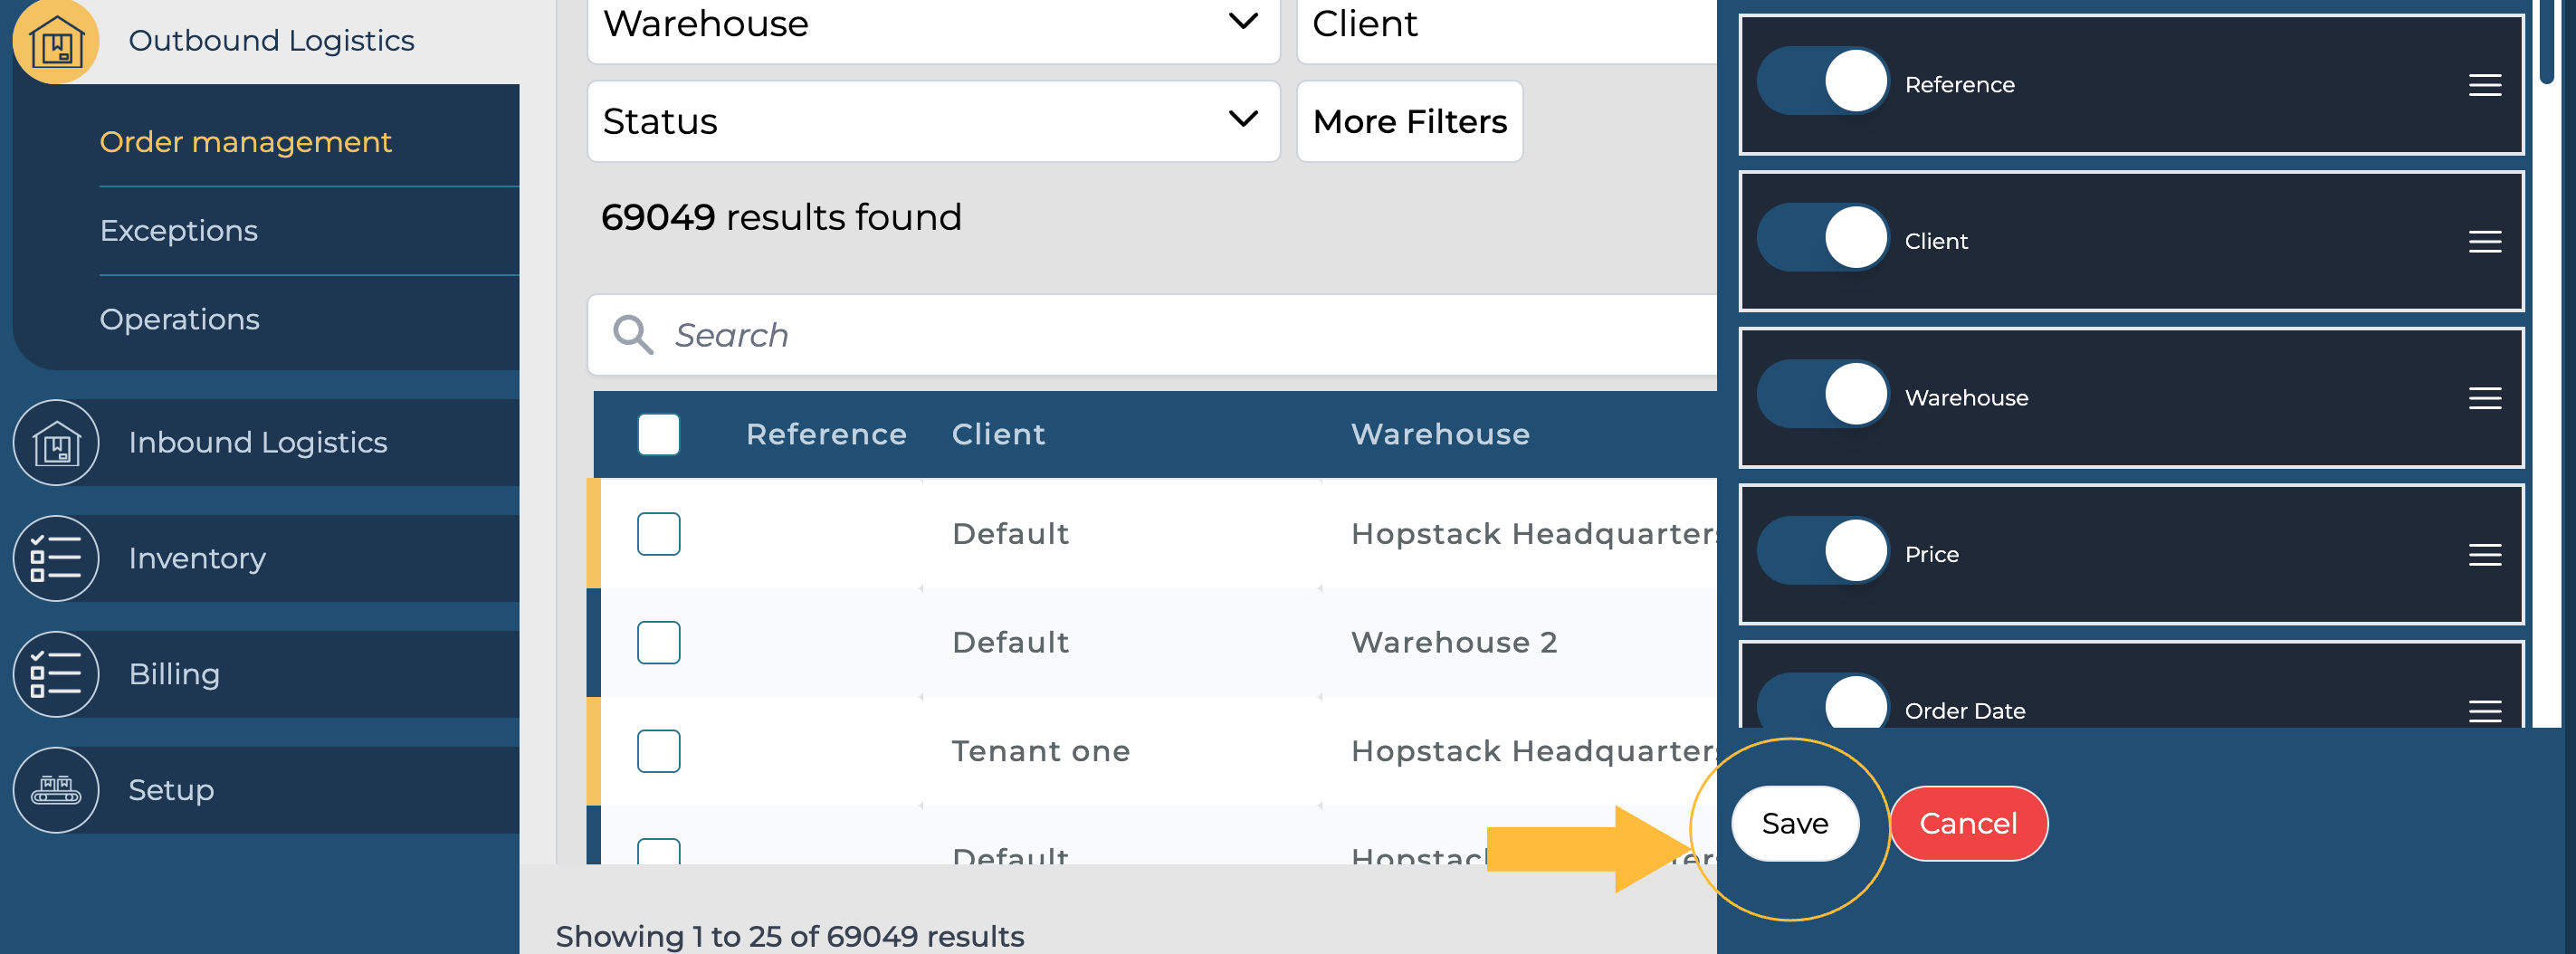
Task: Click the Outbound Logistics warehouse icon
Action: [x=56, y=41]
